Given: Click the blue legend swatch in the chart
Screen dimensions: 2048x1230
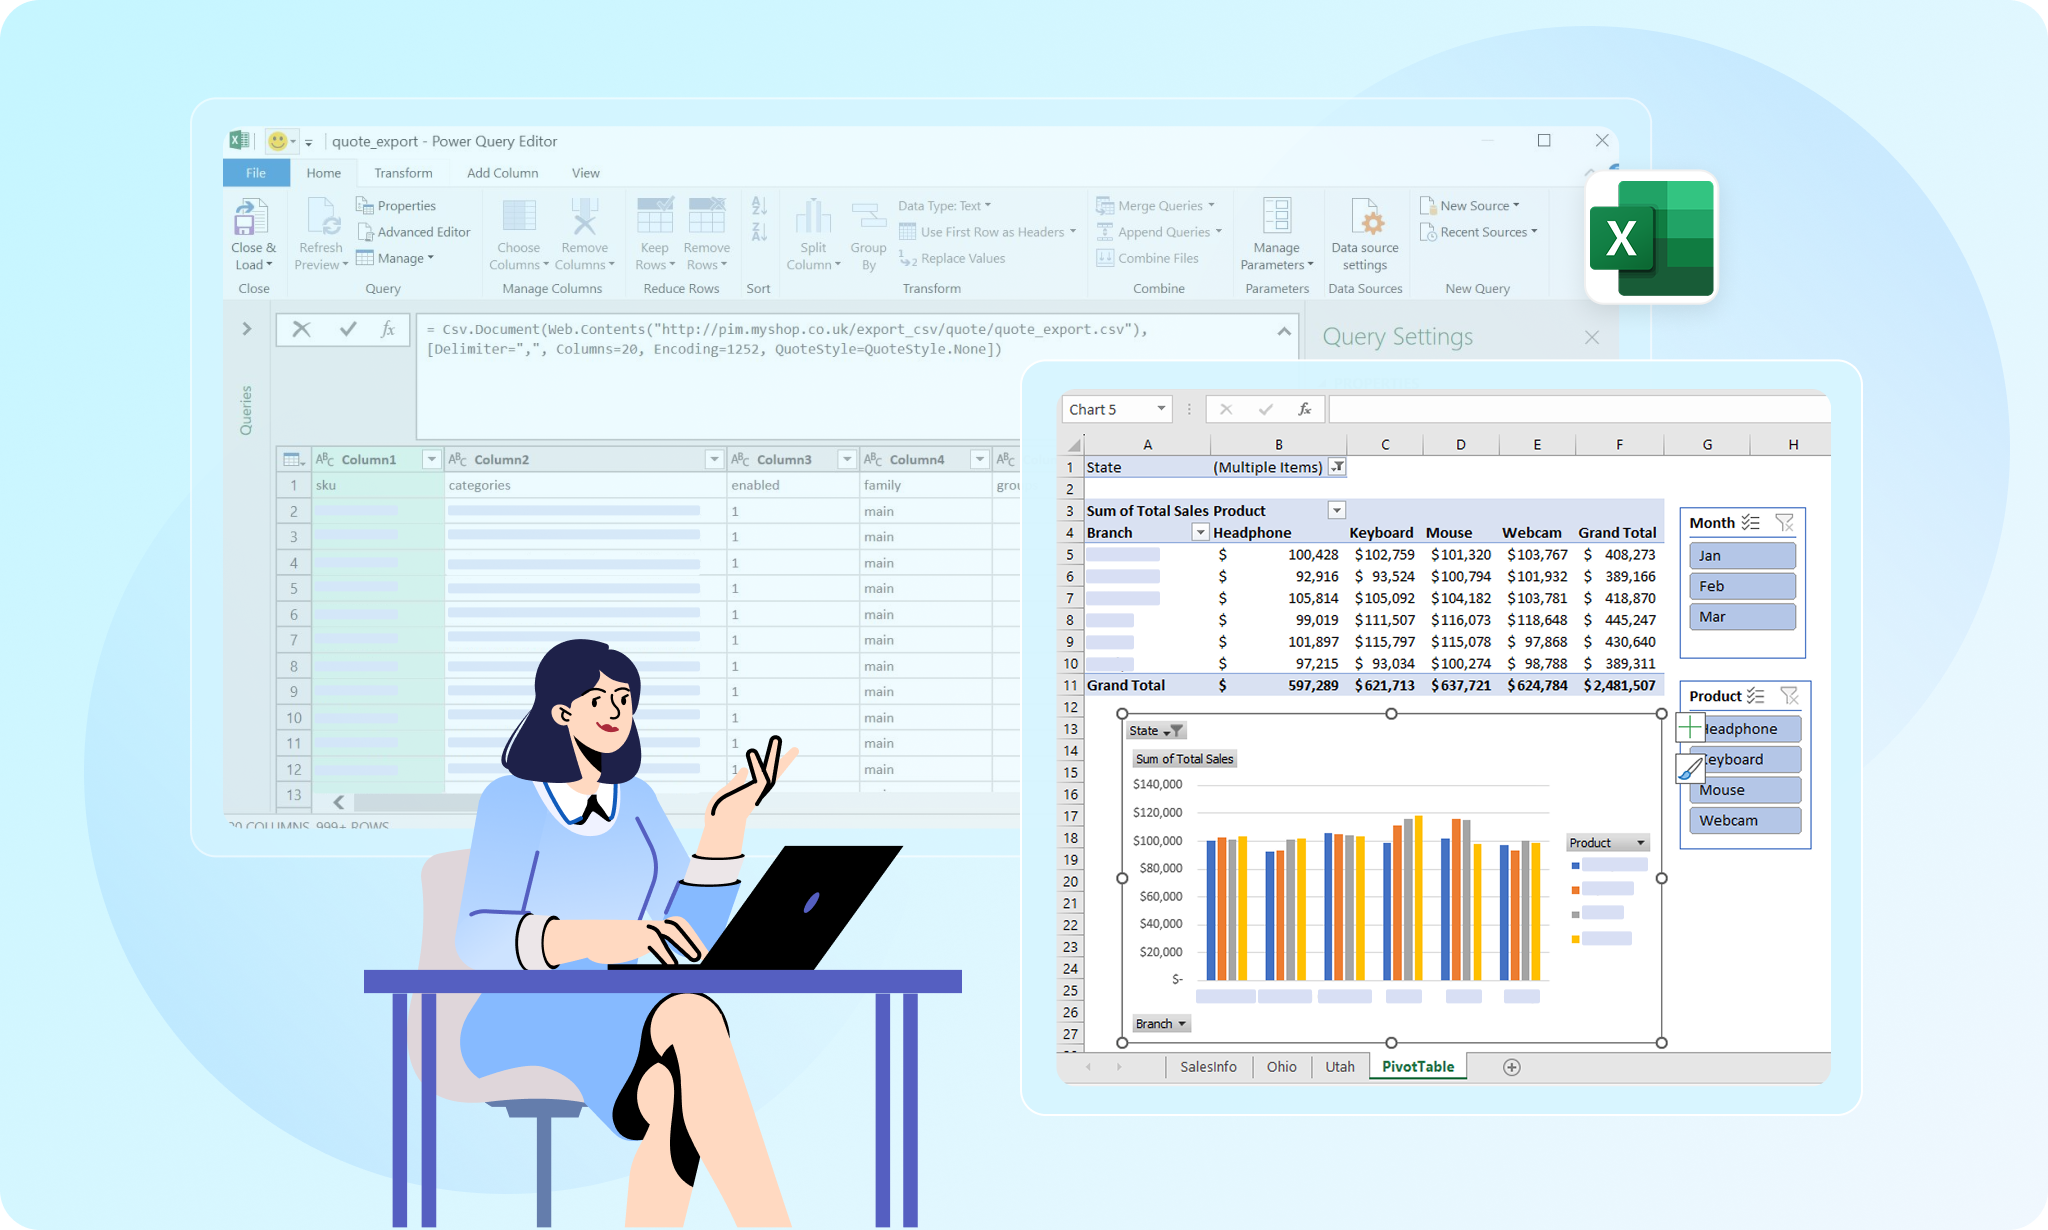Looking at the screenshot, I should click(1575, 865).
